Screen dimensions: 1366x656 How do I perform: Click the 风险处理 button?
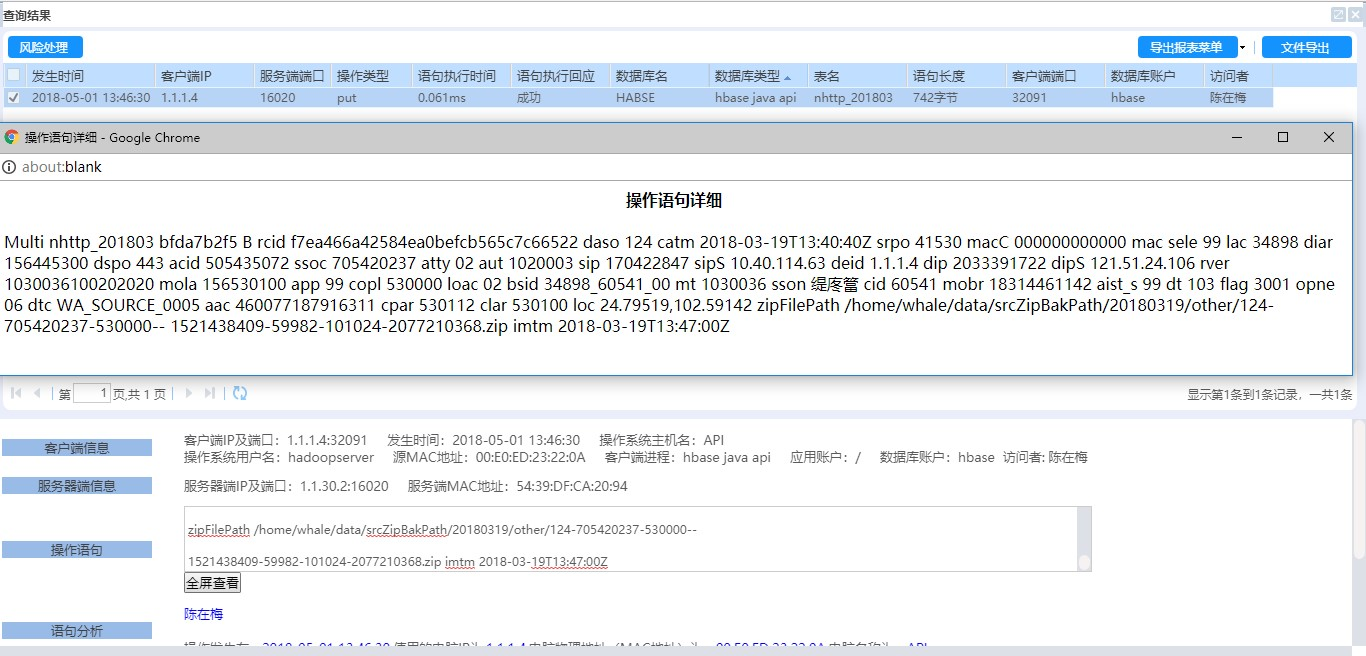click(x=44, y=48)
